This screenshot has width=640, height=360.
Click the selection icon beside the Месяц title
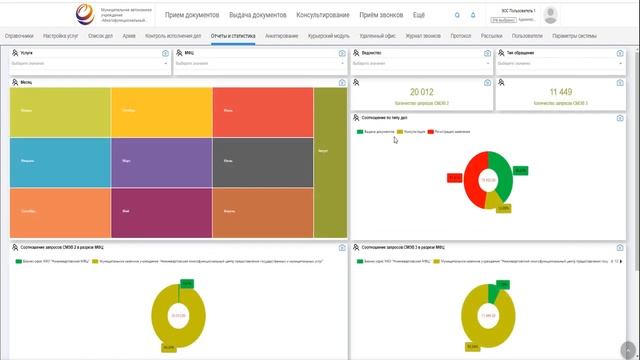(15, 82)
